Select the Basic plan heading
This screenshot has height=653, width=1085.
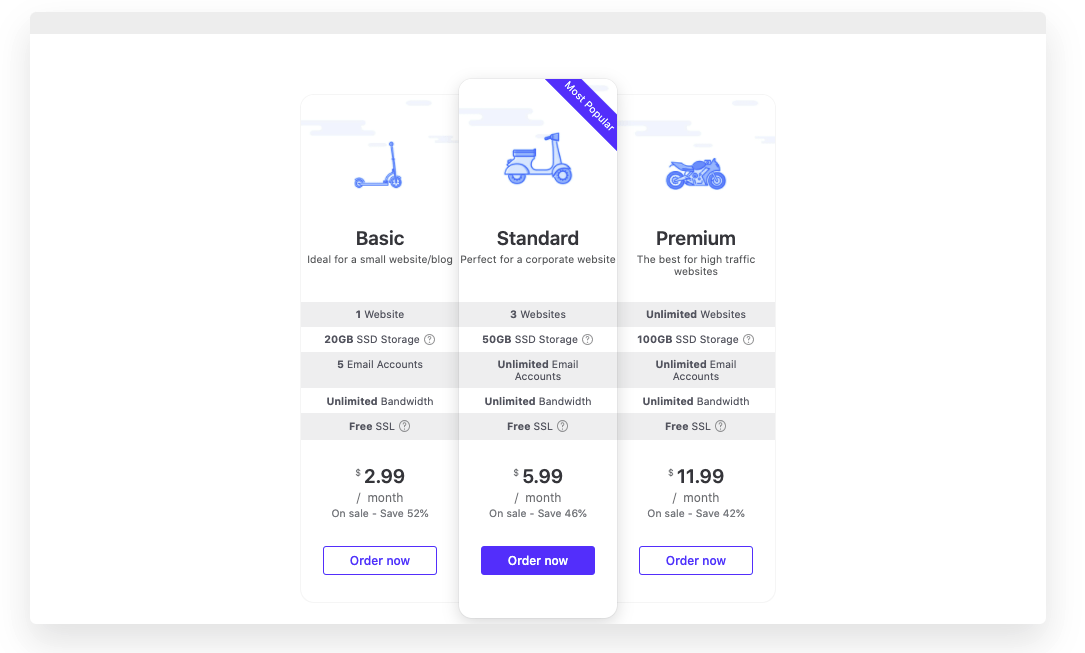click(380, 238)
